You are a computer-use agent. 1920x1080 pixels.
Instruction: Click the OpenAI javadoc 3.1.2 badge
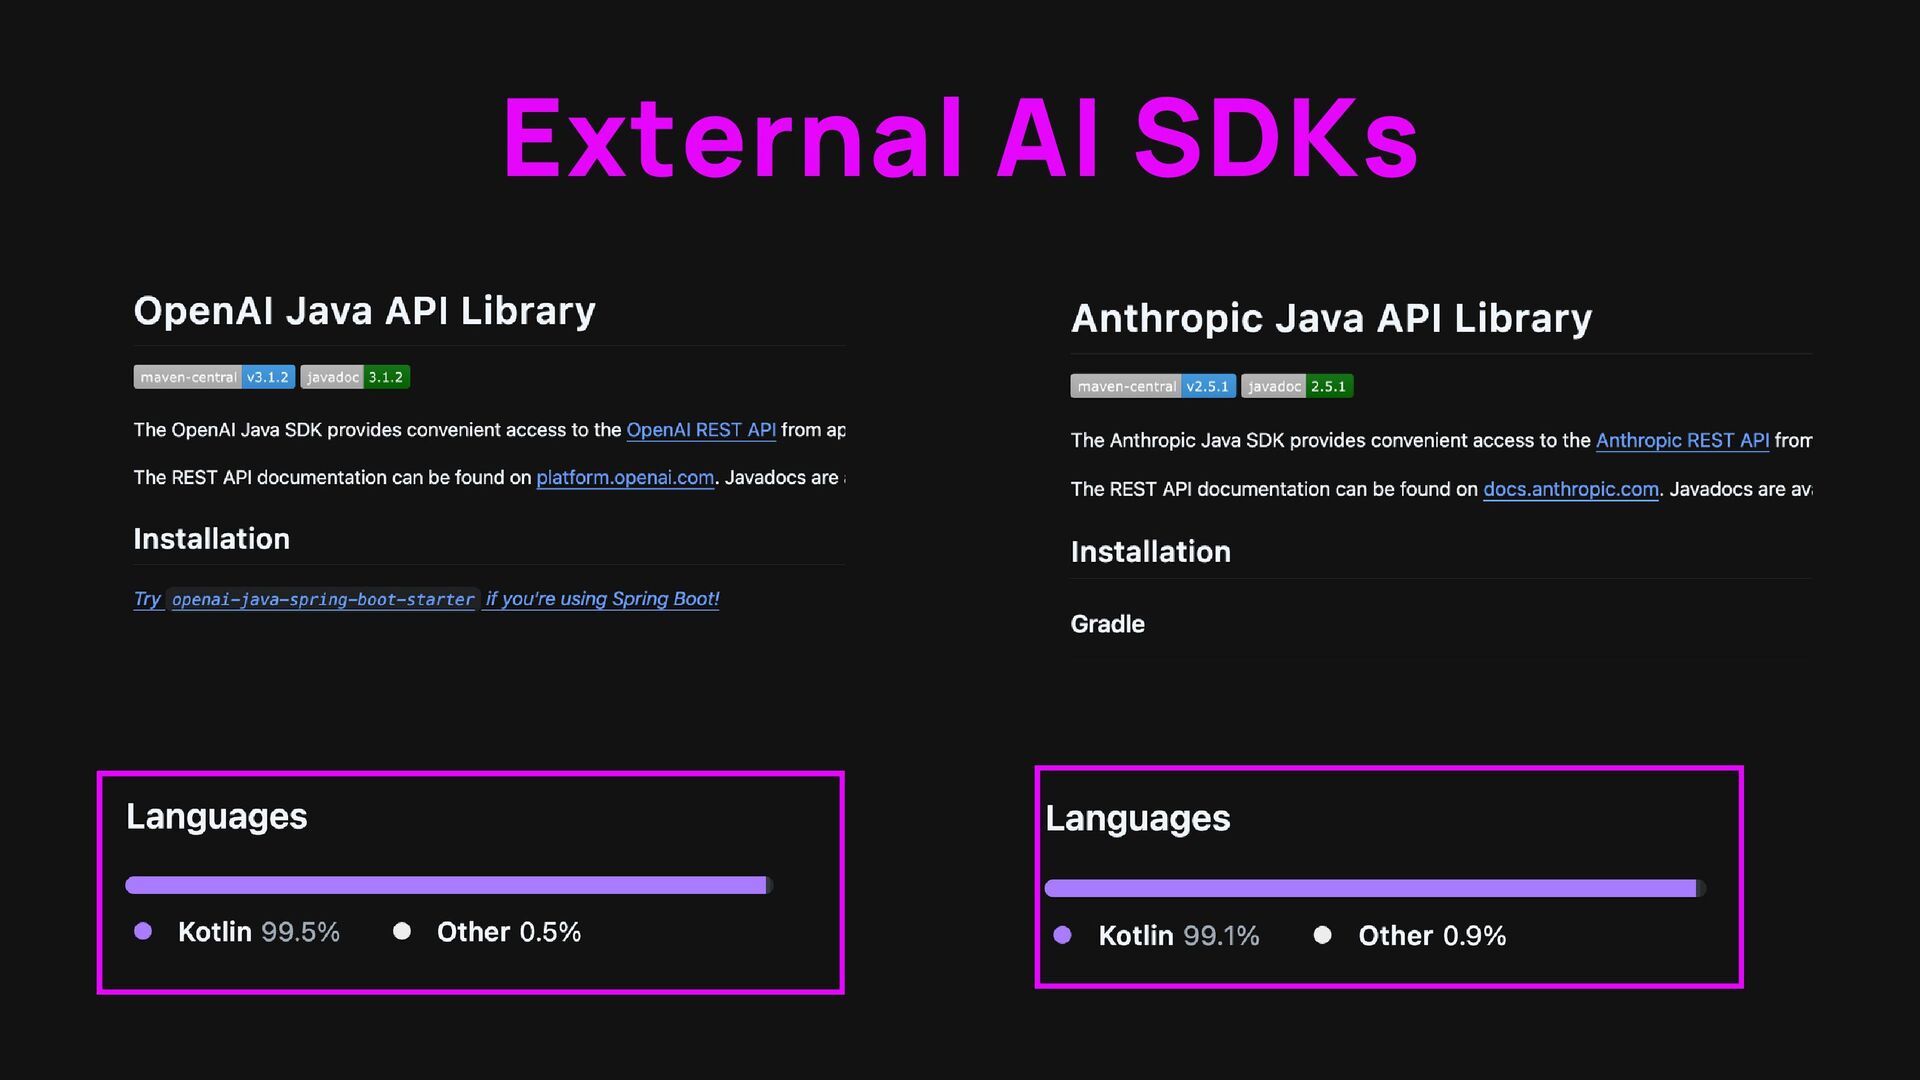pyautogui.click(x=355, y=377)
